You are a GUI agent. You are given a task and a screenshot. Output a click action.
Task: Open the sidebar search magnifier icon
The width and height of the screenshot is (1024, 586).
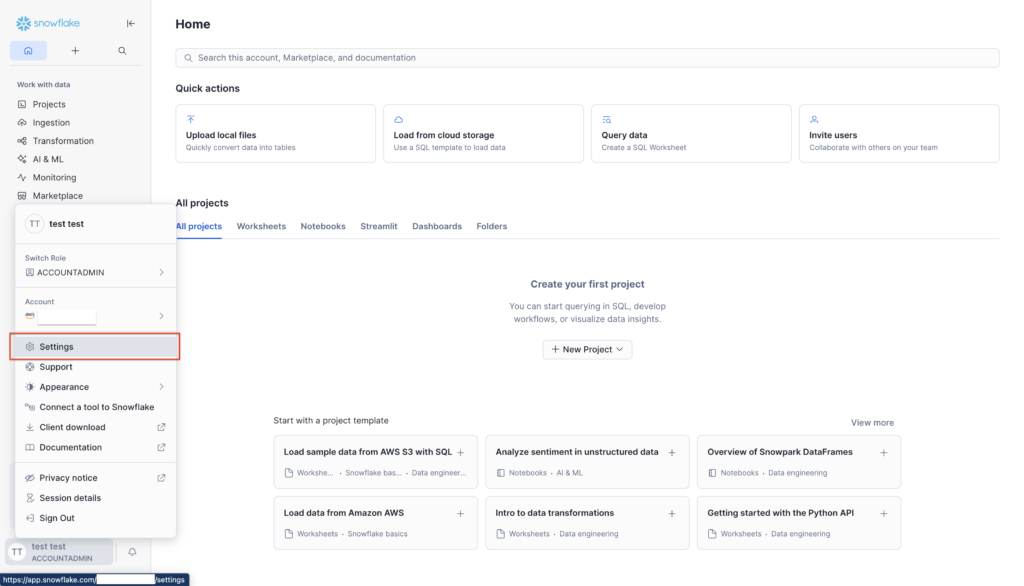pyautogui.click(x=122, y=50)
